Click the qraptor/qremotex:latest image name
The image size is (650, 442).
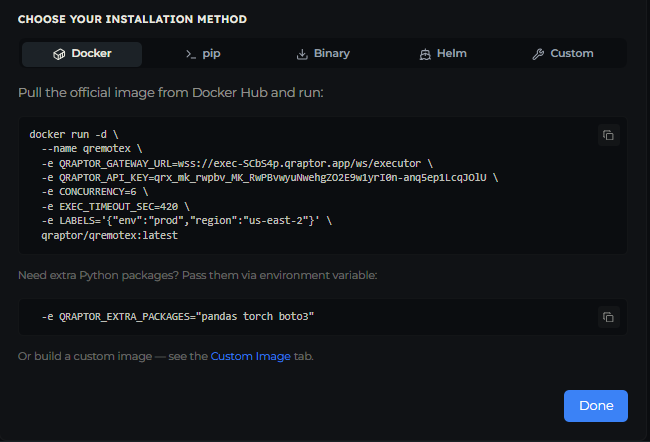point(109,236)
